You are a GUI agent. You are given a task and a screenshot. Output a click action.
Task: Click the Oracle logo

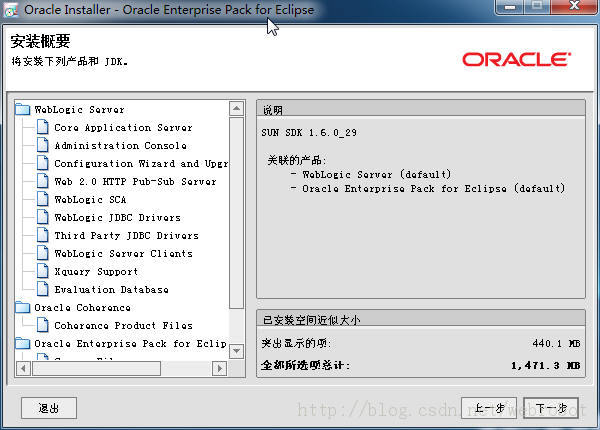(517, 59)
